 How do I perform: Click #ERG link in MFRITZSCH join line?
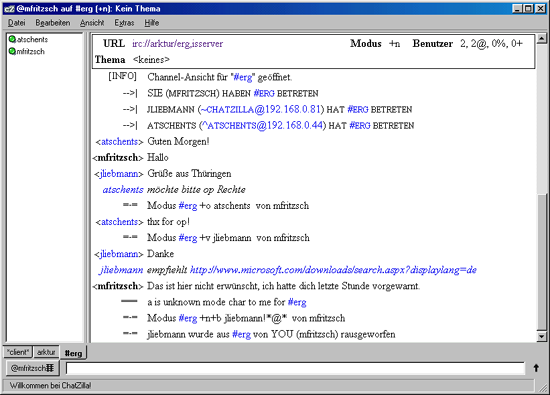pos(264,93)
